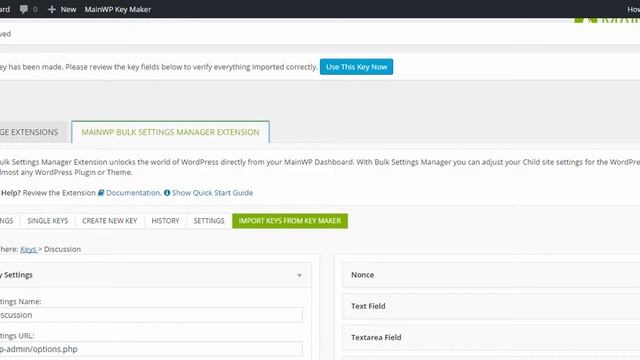Switch to the Settings tab
Viewport: 640px width, 360px height.
(209, 221)
